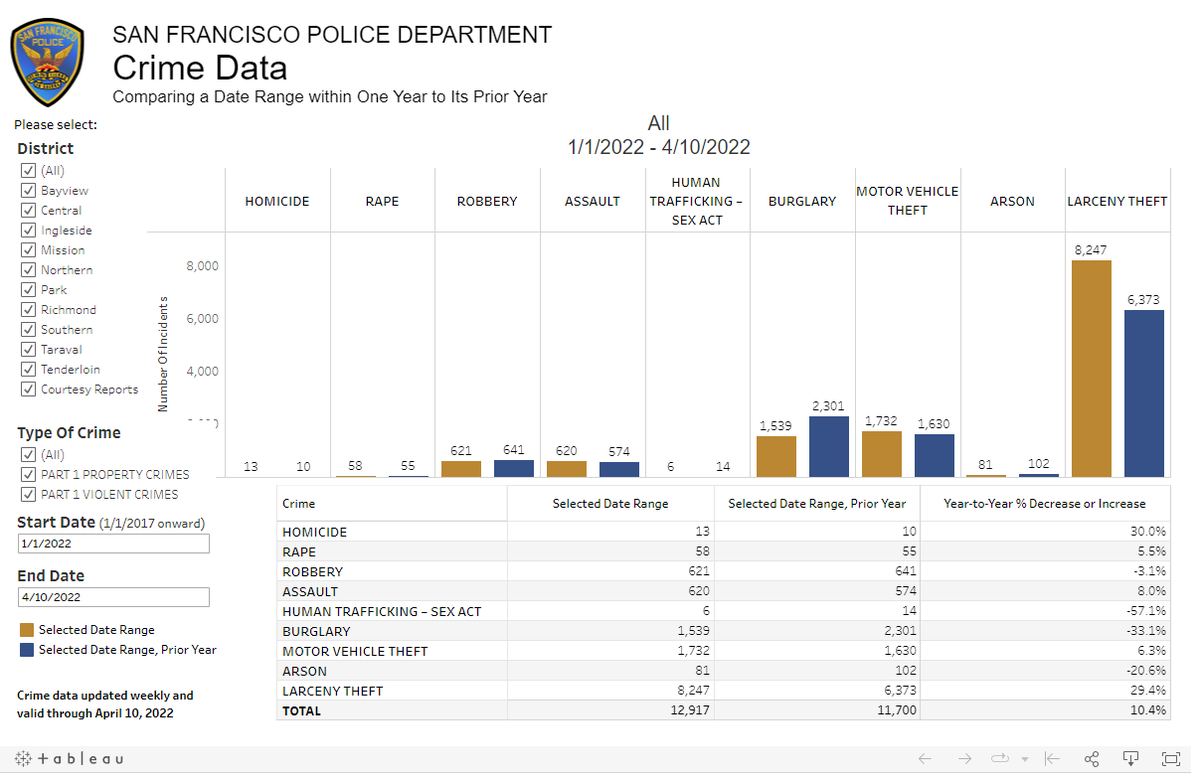Click the download icon
Image resolution: width=1200 pixels, height=782 pixels.
point(1131,759)
